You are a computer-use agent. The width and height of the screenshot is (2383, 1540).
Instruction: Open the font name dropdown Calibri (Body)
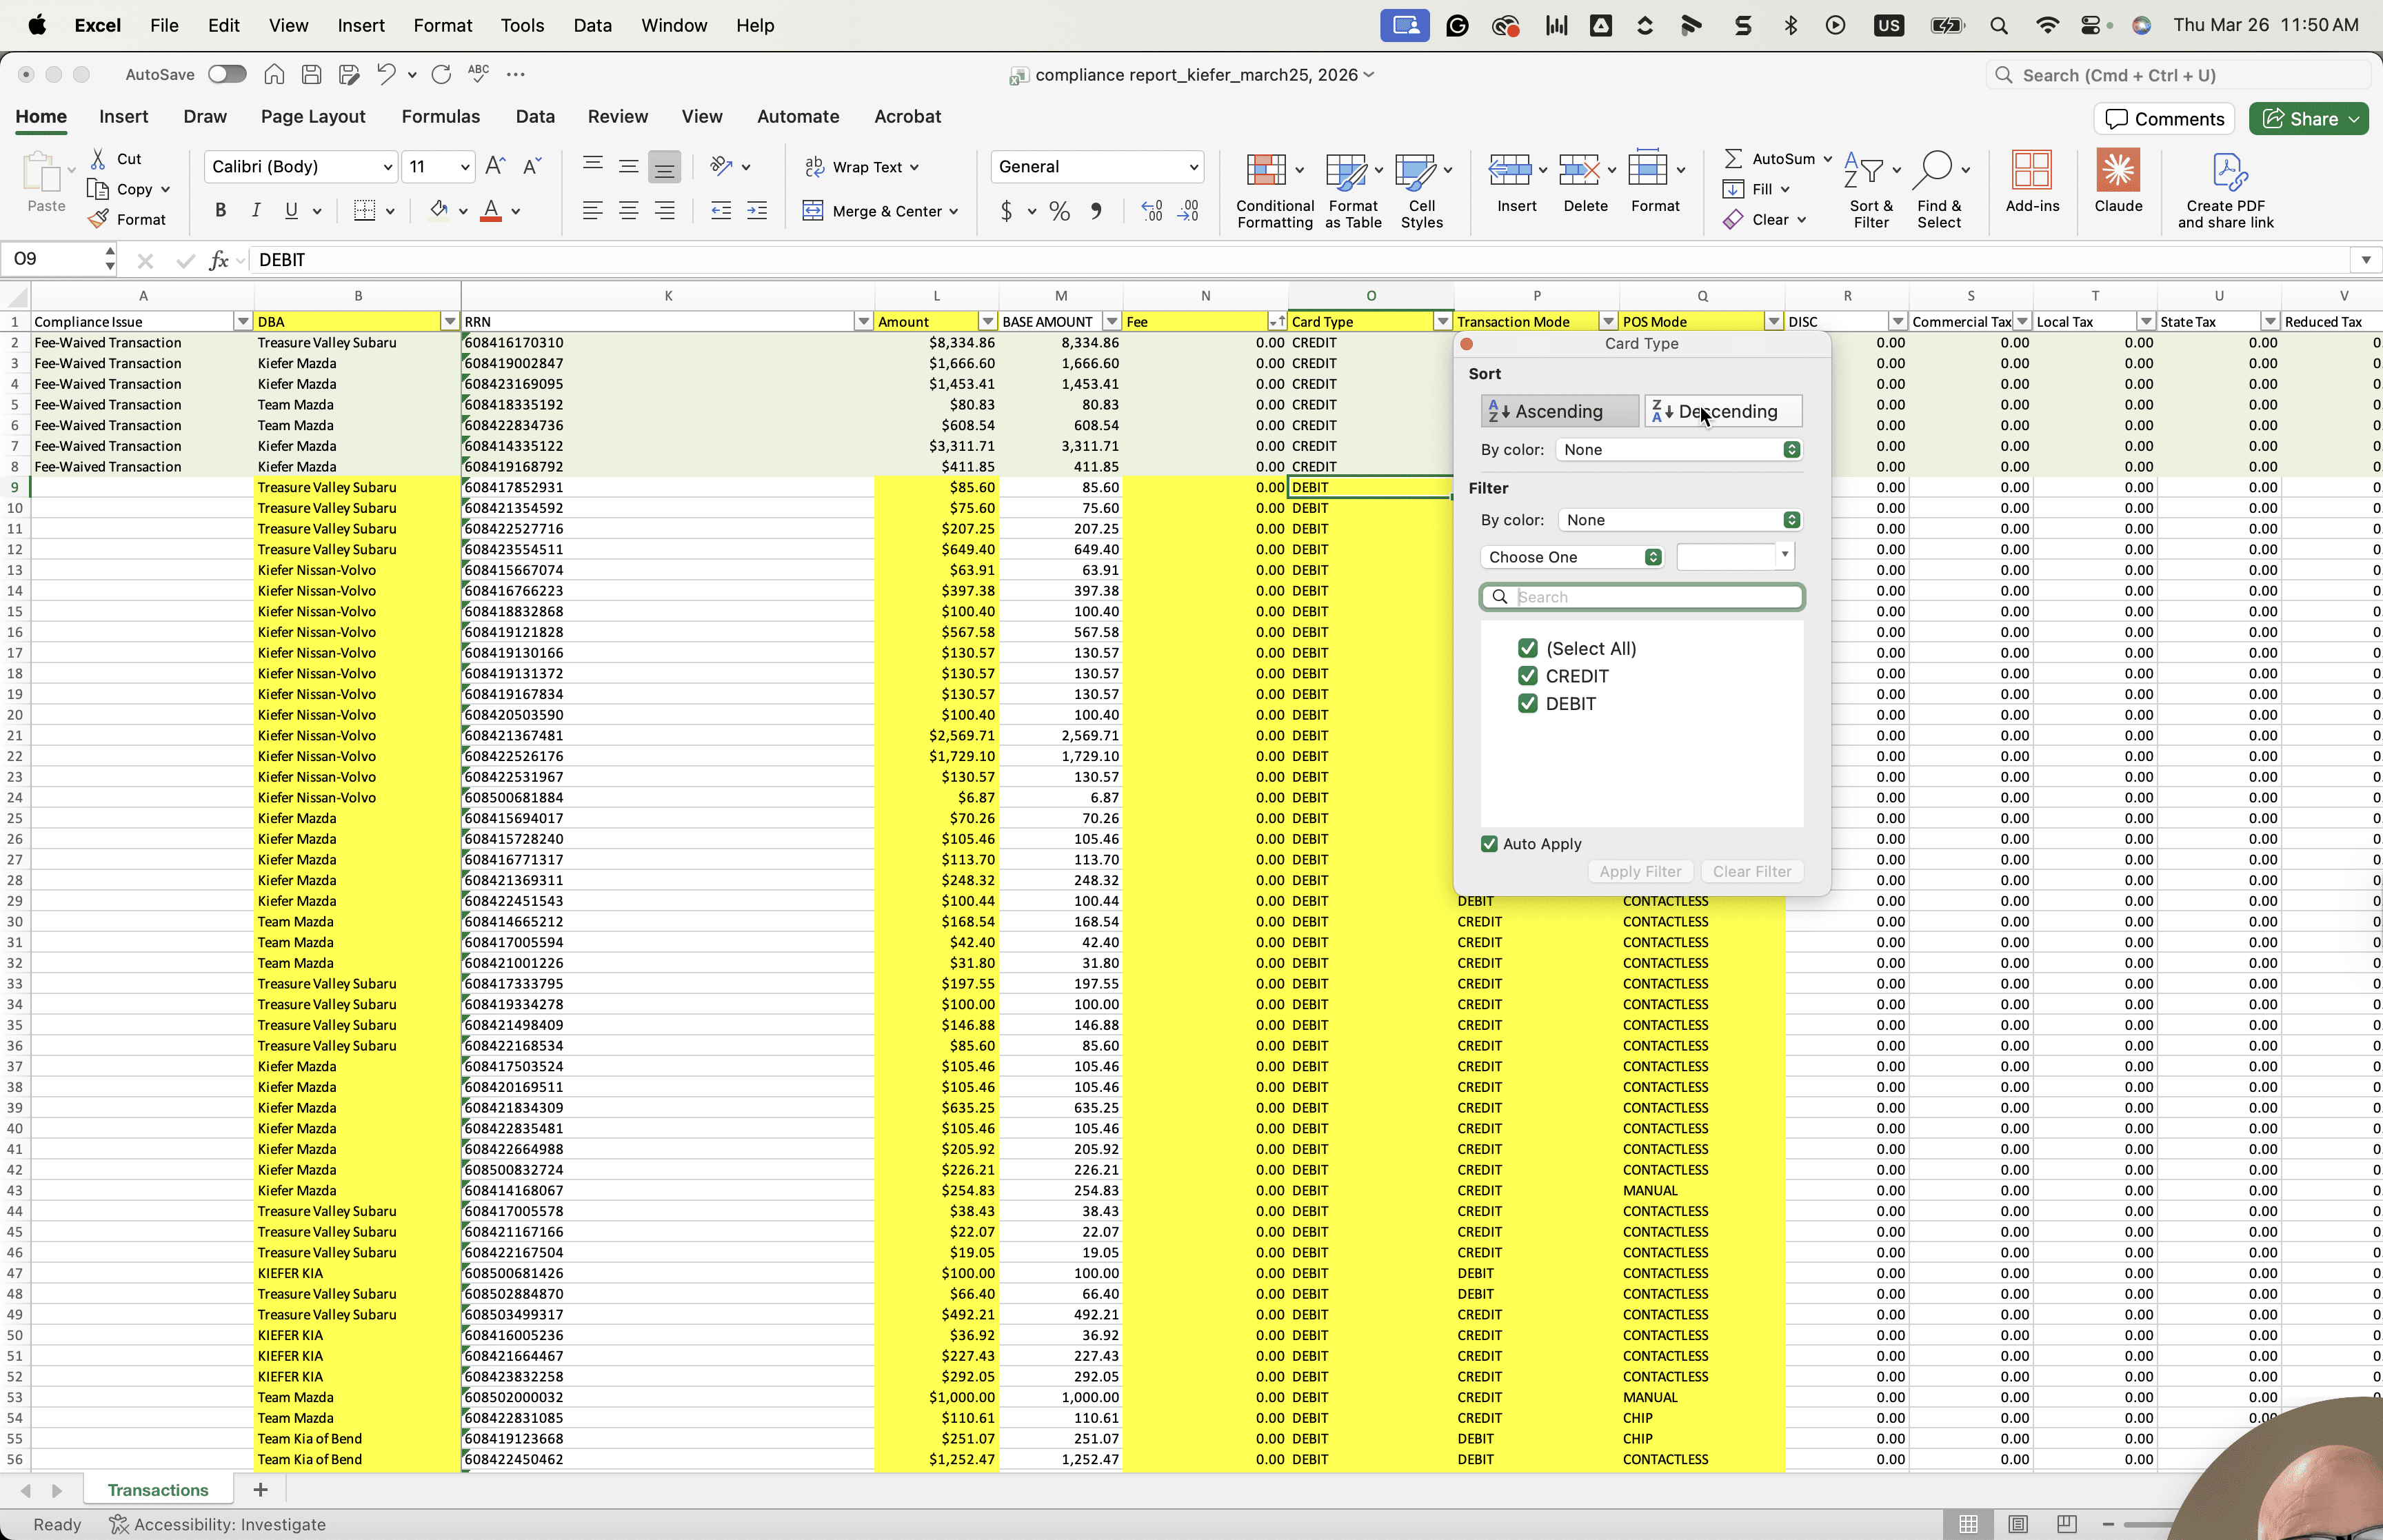300,166
